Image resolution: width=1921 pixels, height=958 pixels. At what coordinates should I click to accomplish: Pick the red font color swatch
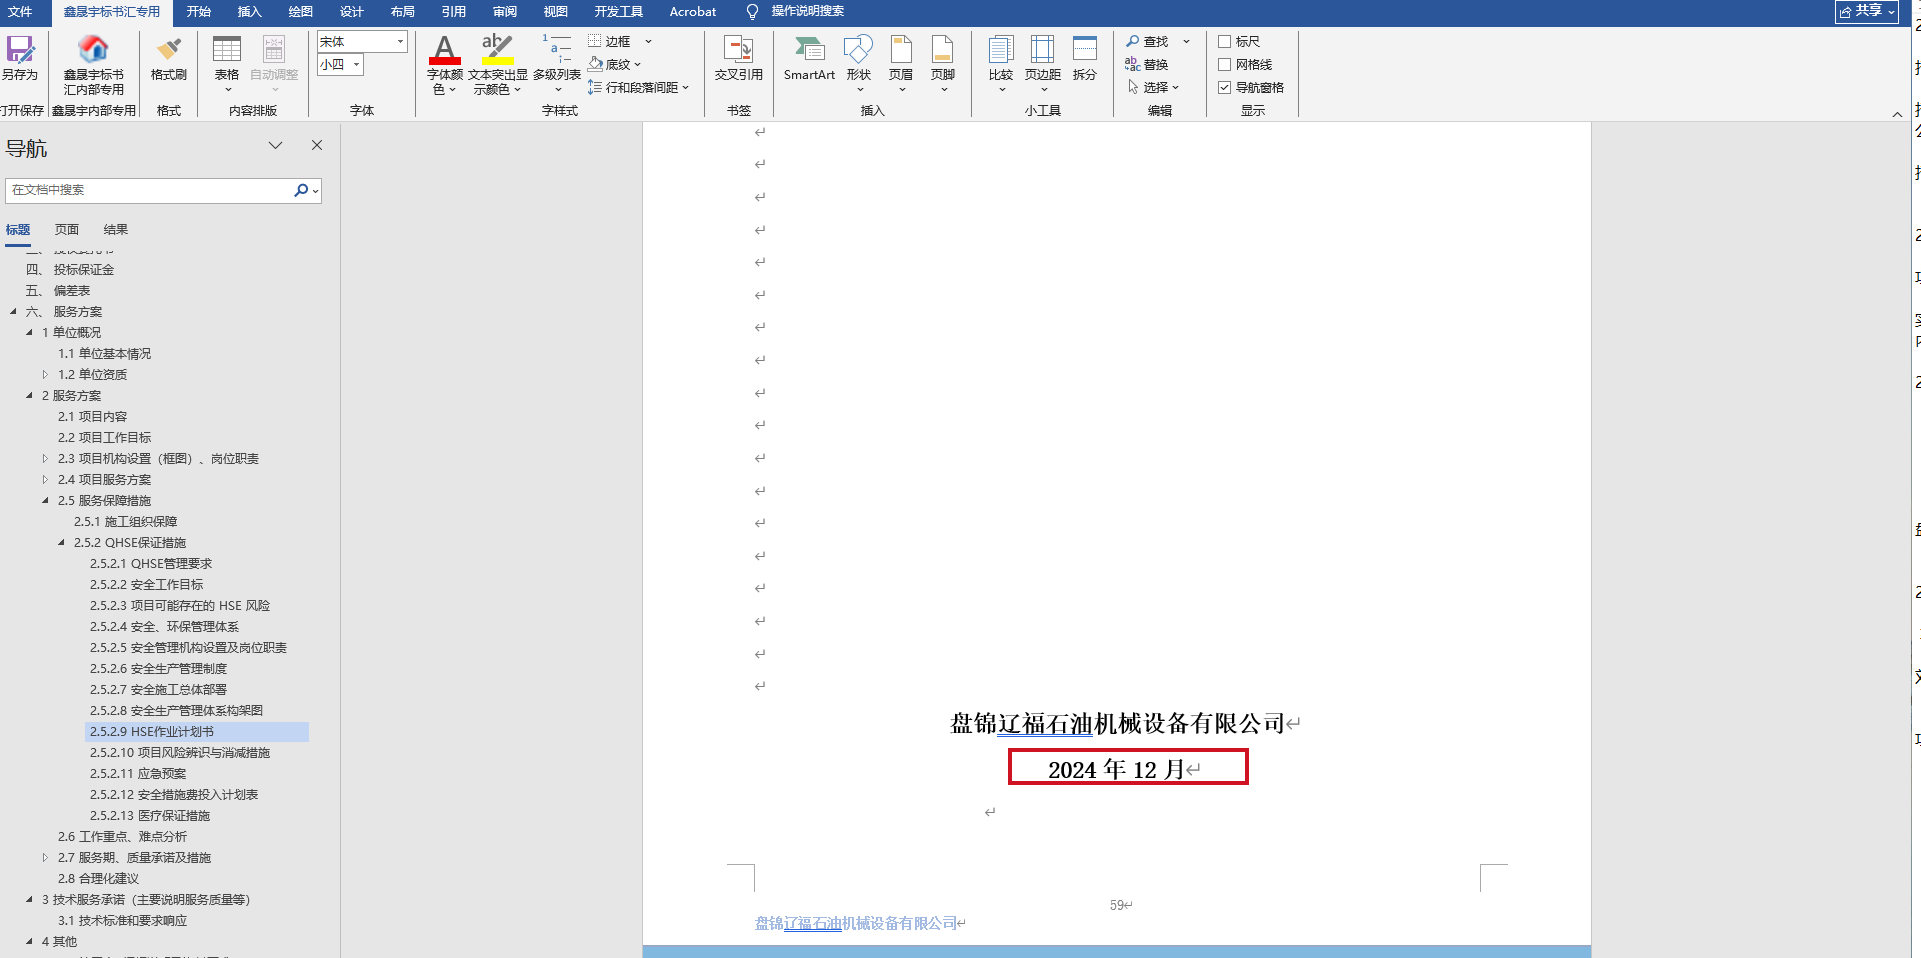(444, 62)
